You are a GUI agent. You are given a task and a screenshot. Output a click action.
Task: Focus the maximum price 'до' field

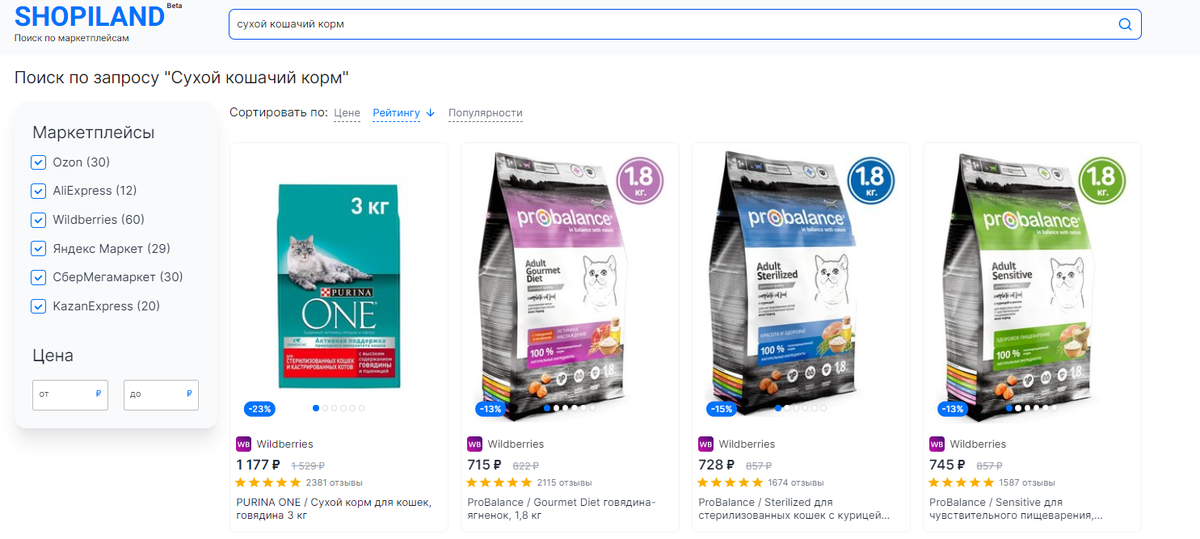click(x=161, y=394)
